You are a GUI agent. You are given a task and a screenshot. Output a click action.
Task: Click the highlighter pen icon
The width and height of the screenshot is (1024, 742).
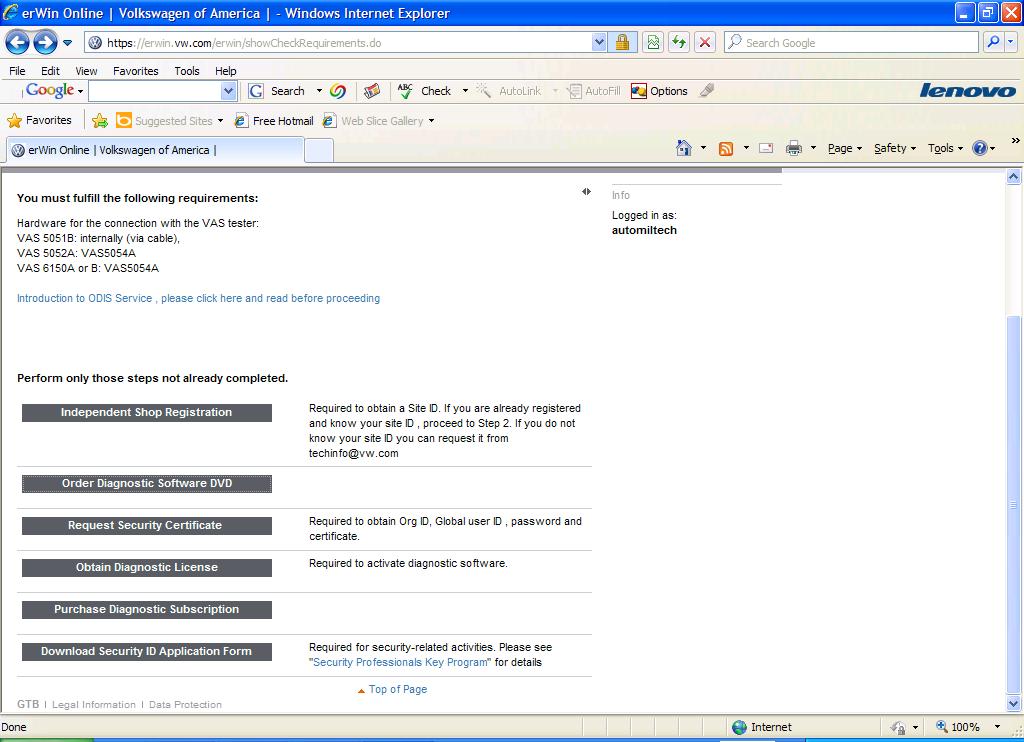pyautogui.click(x=707, y=91)
